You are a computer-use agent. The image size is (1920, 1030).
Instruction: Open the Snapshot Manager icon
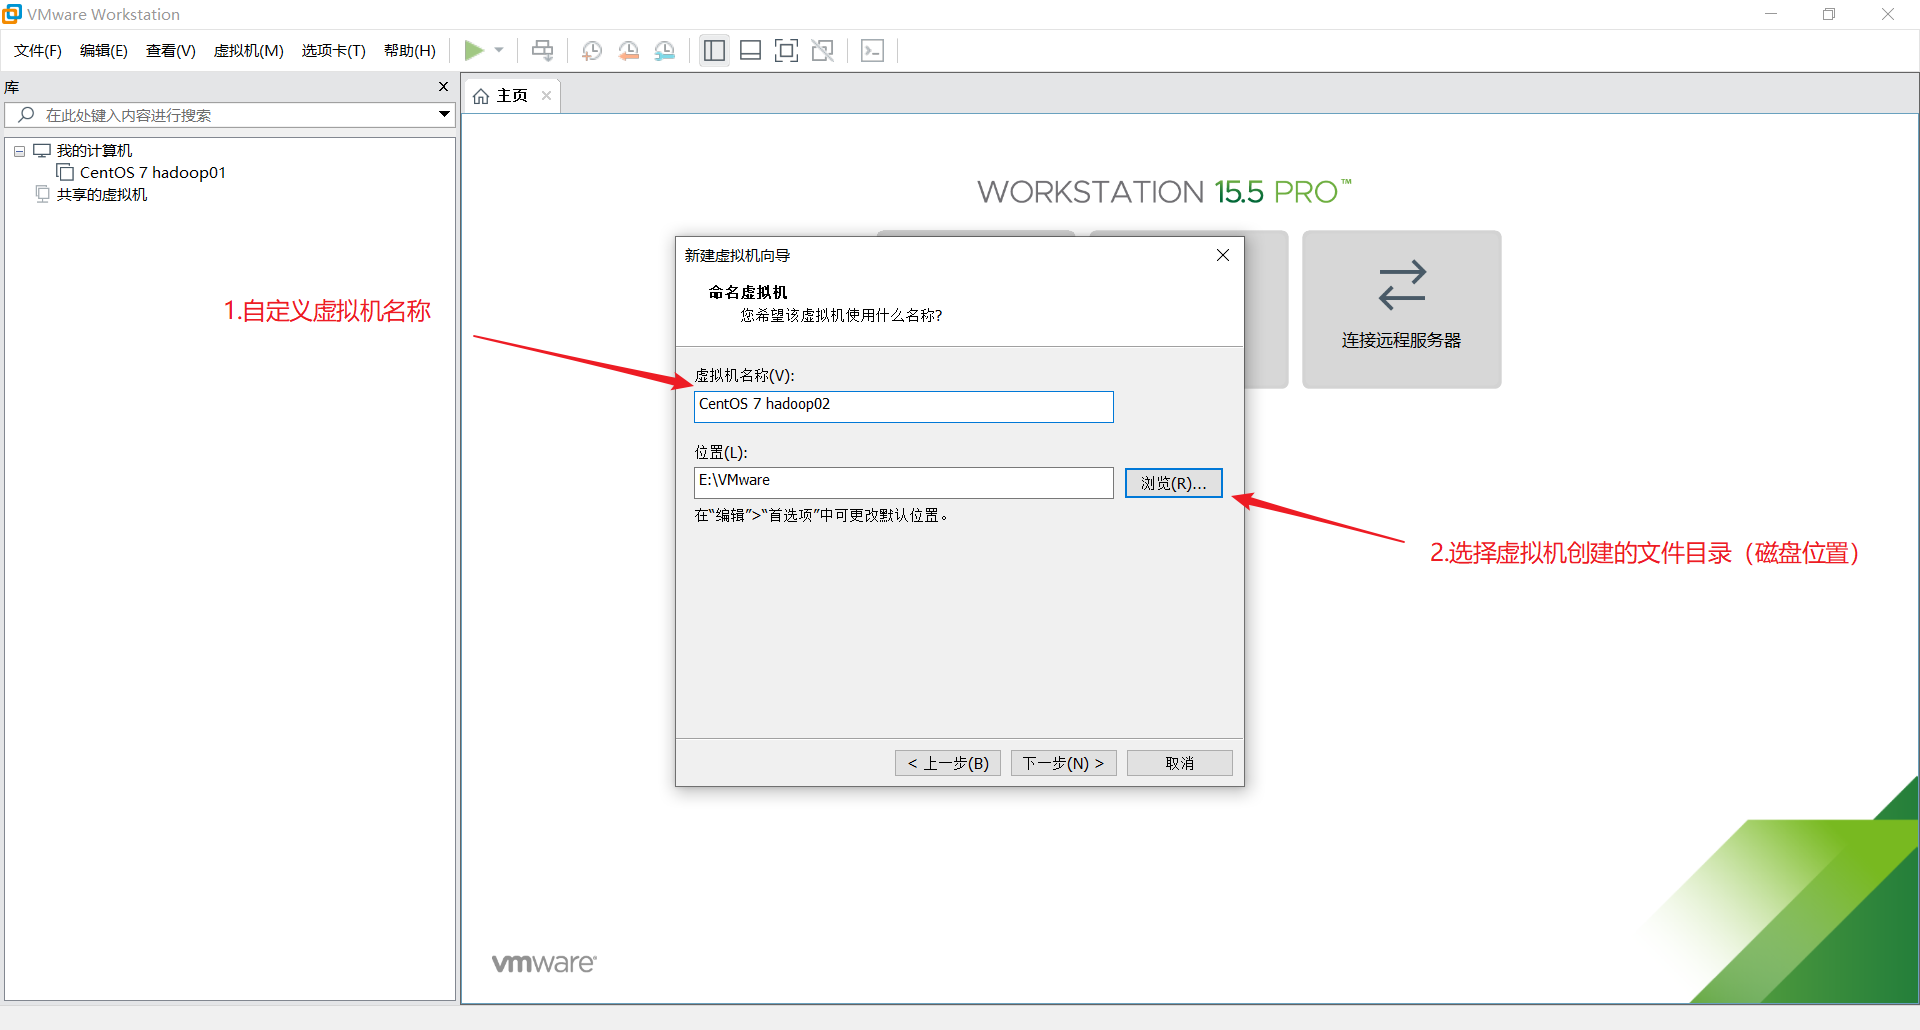665,50
